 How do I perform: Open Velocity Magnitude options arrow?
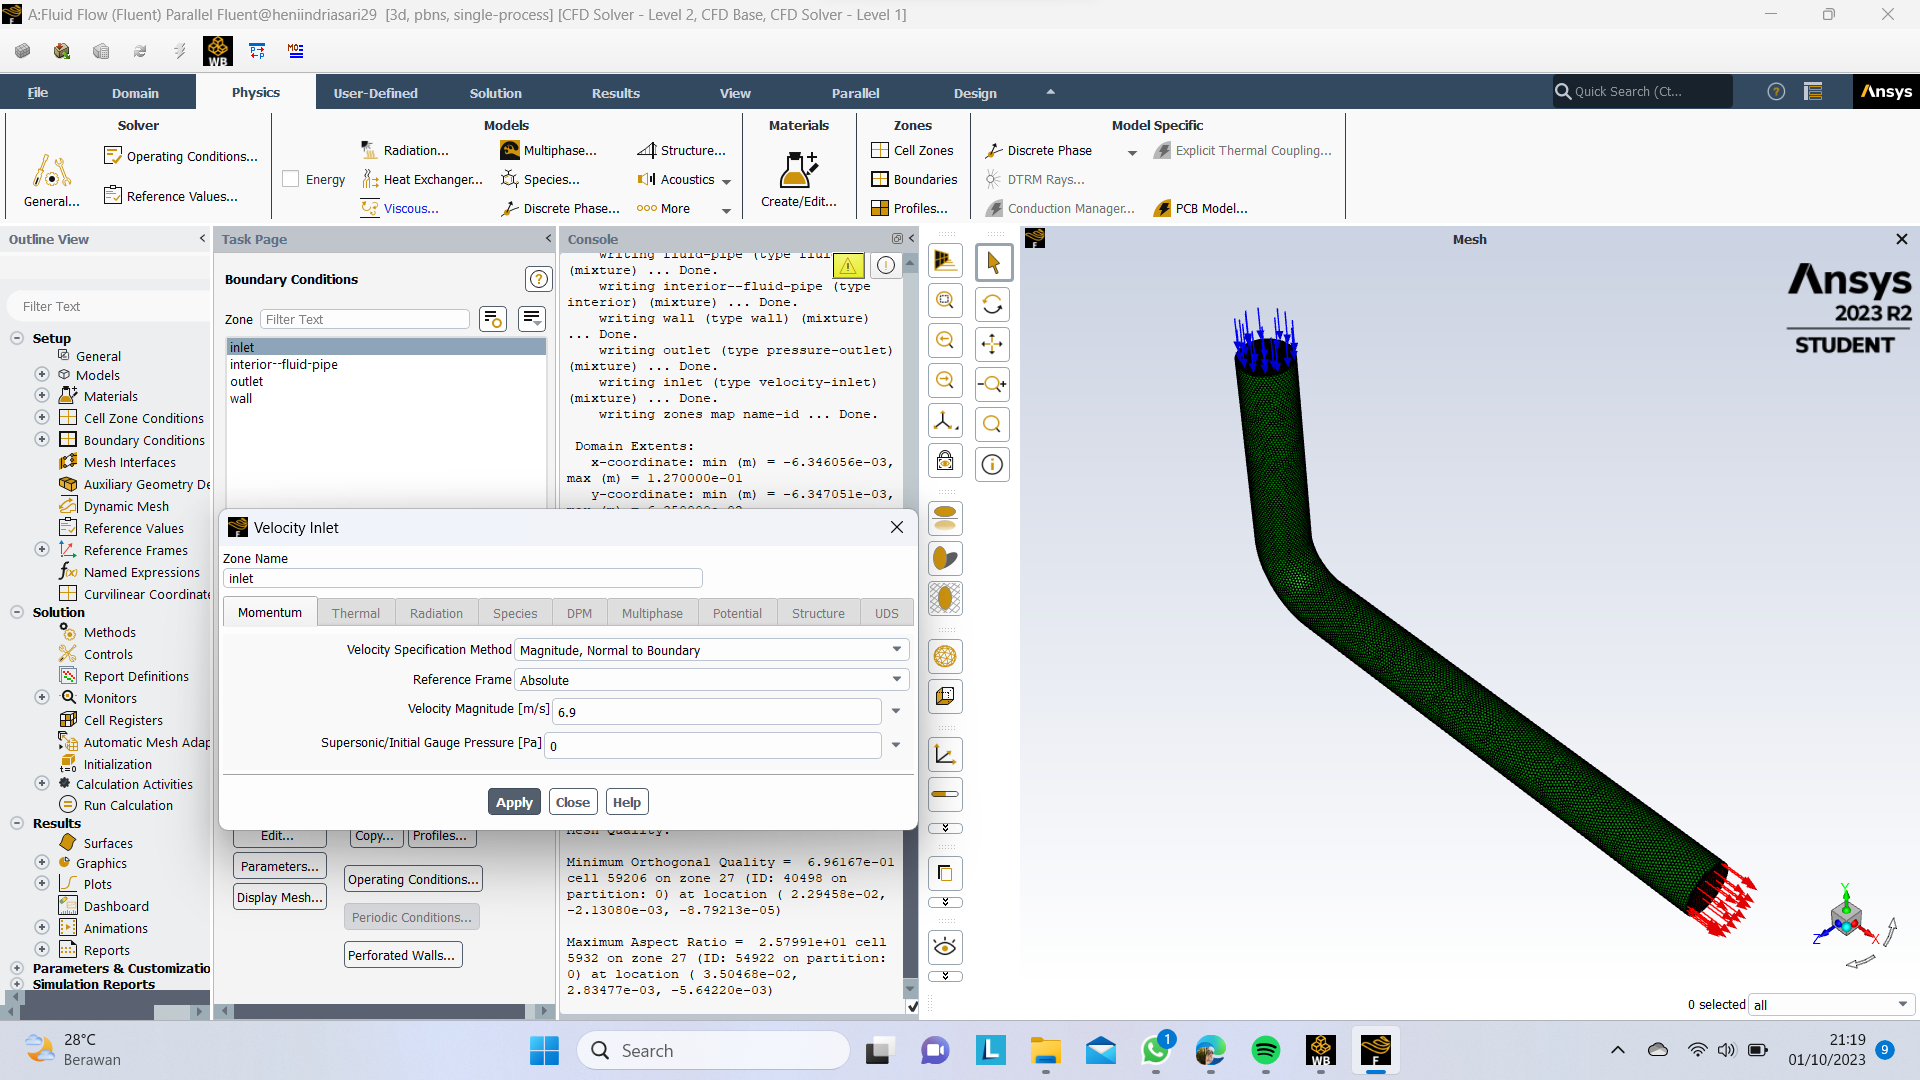point(896,711)
